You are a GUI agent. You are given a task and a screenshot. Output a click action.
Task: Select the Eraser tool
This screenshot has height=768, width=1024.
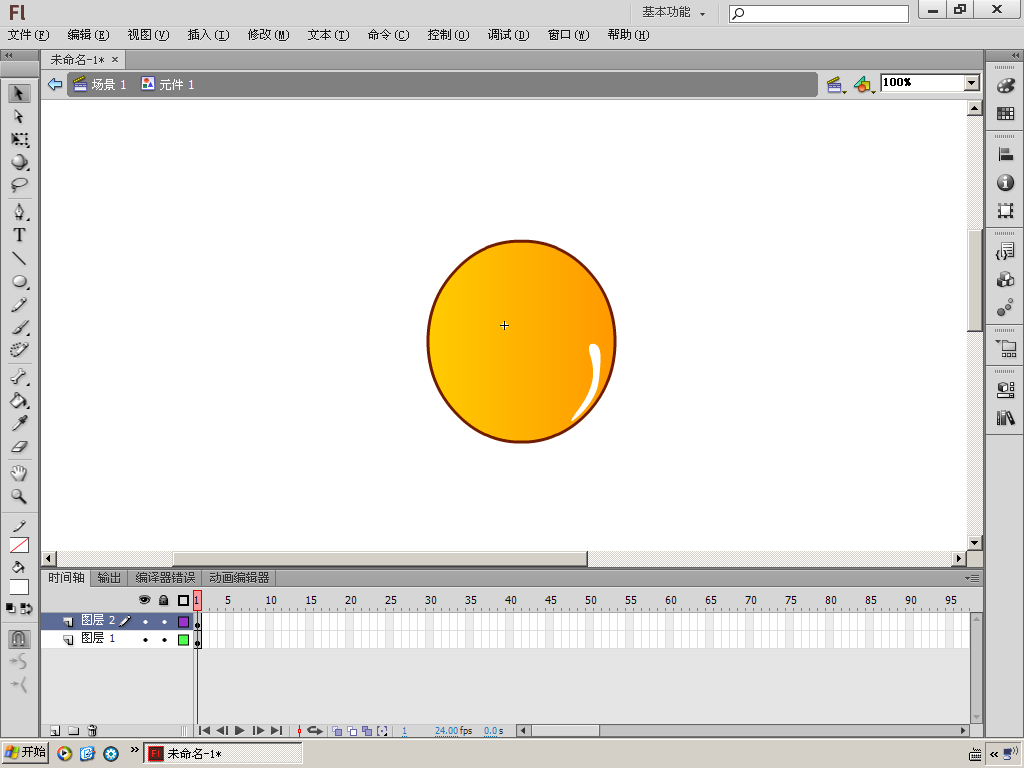pyautogui.click(x=19, y=447)
